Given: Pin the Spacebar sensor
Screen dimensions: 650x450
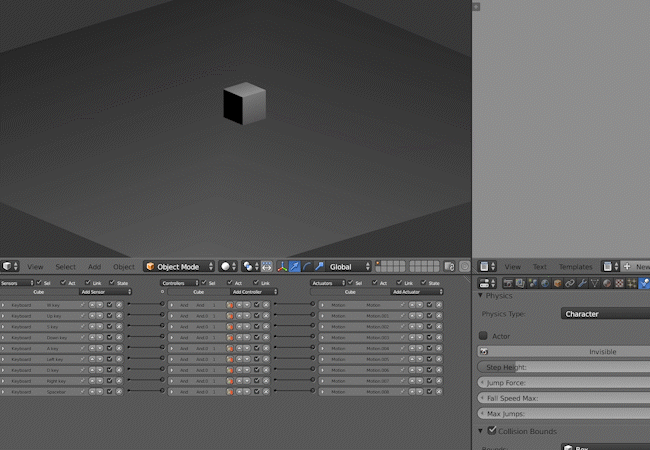Looking at the screenshot, I should [x=82, y=391].
